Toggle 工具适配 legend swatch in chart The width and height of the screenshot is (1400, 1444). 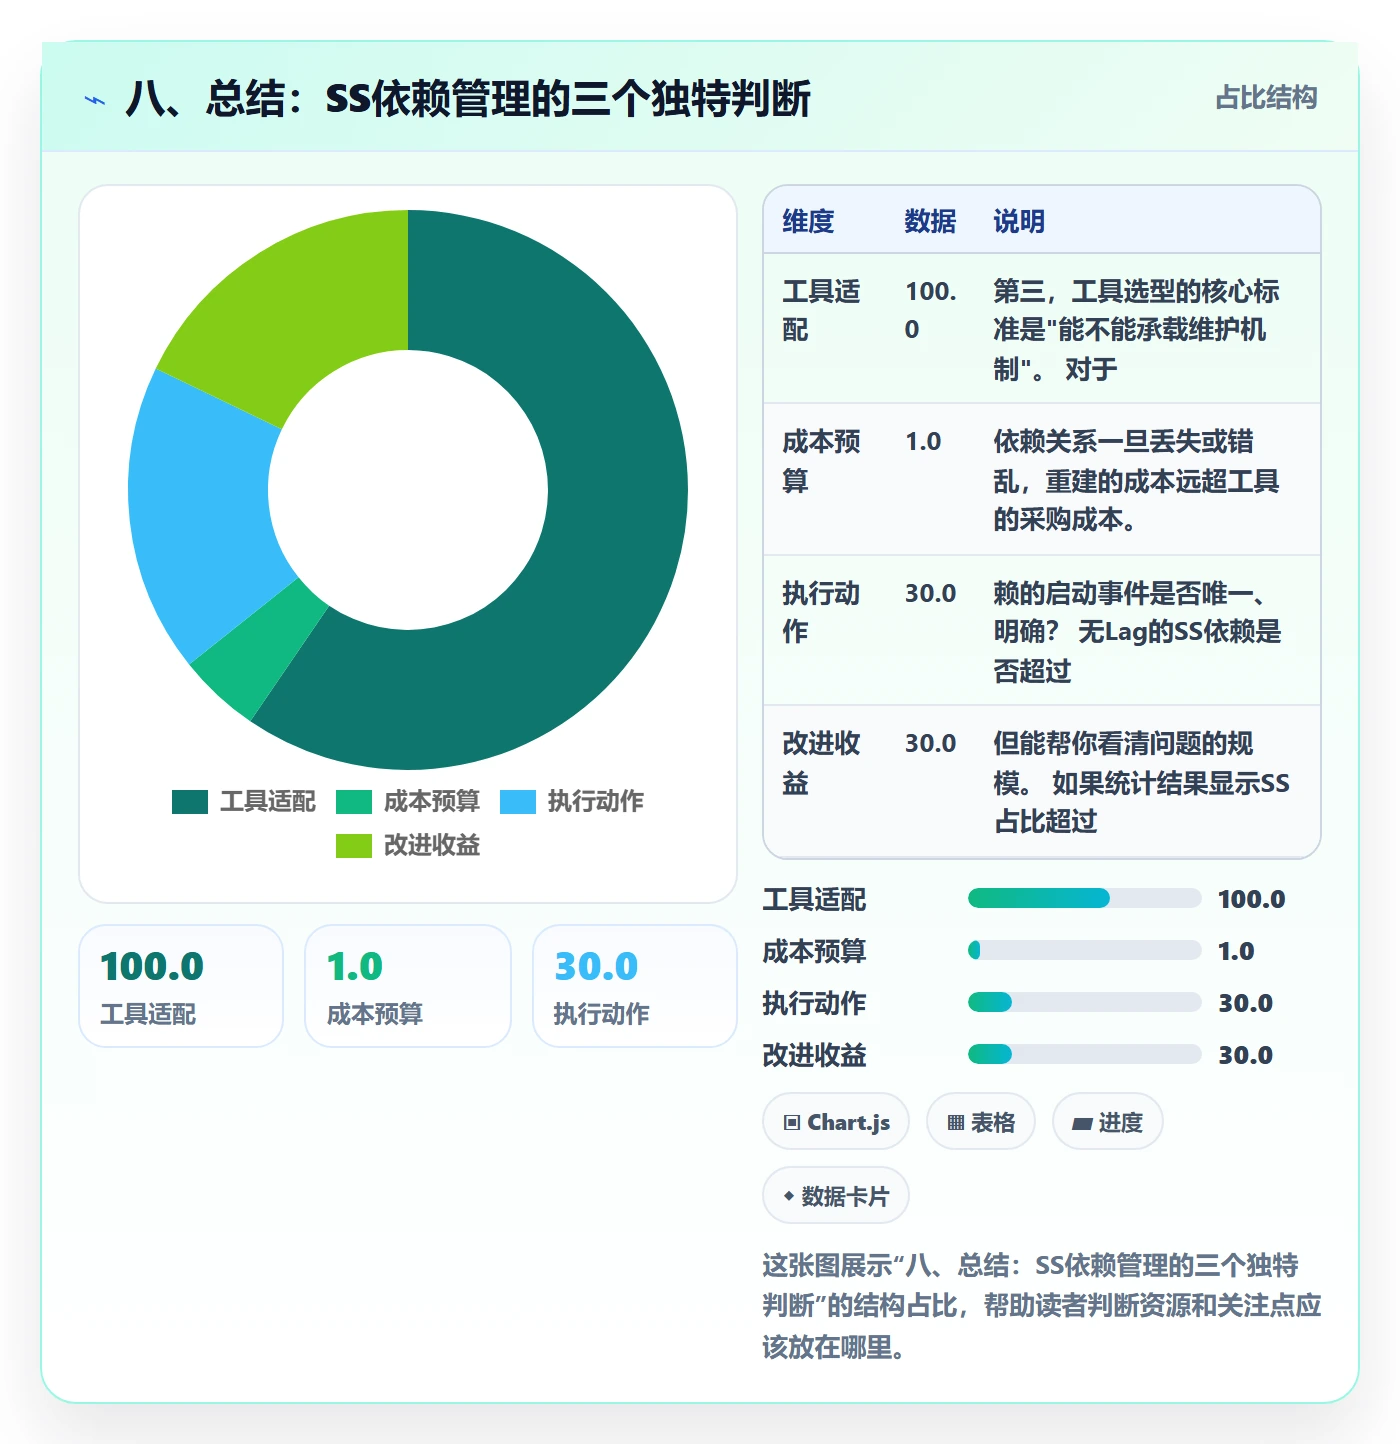tap(190, 802)
